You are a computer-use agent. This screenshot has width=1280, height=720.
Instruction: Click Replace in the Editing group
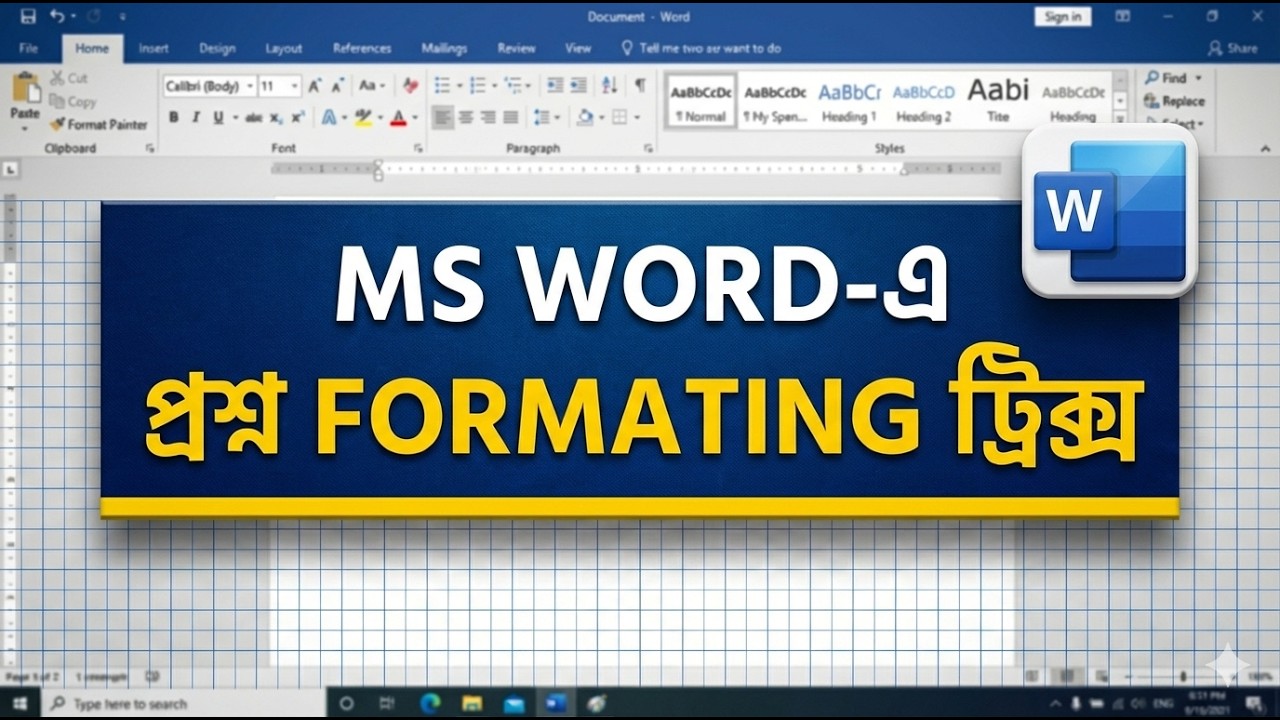1175,101
